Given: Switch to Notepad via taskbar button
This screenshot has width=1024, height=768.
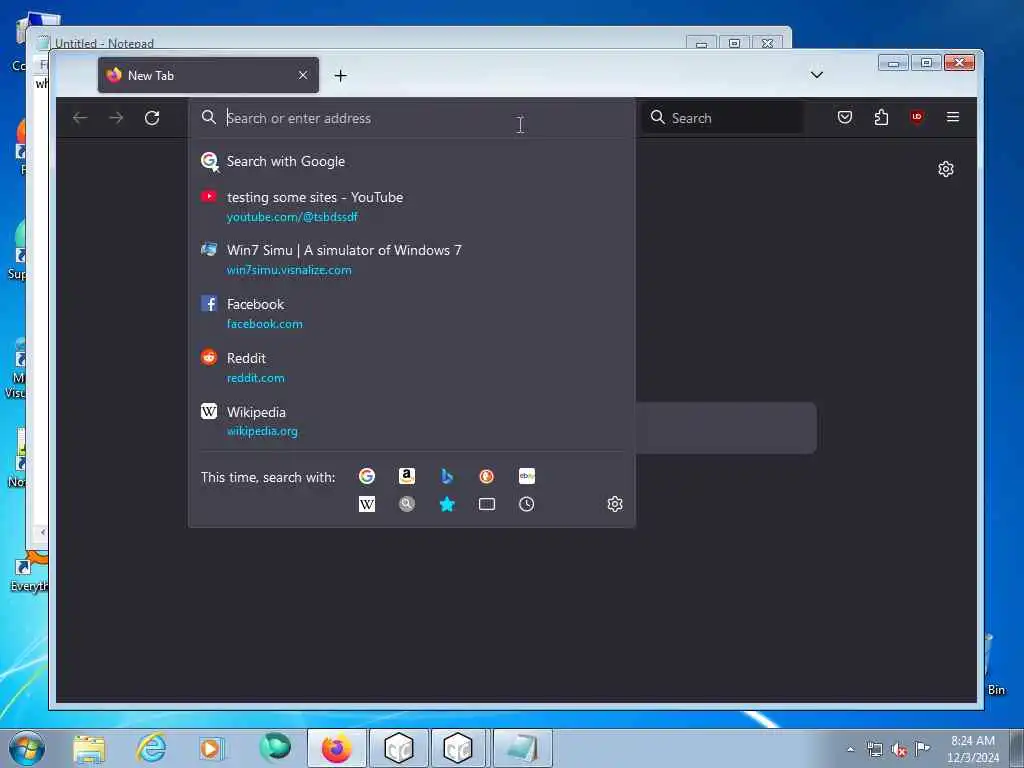Looking at the screenshot, I should [522, 748].
